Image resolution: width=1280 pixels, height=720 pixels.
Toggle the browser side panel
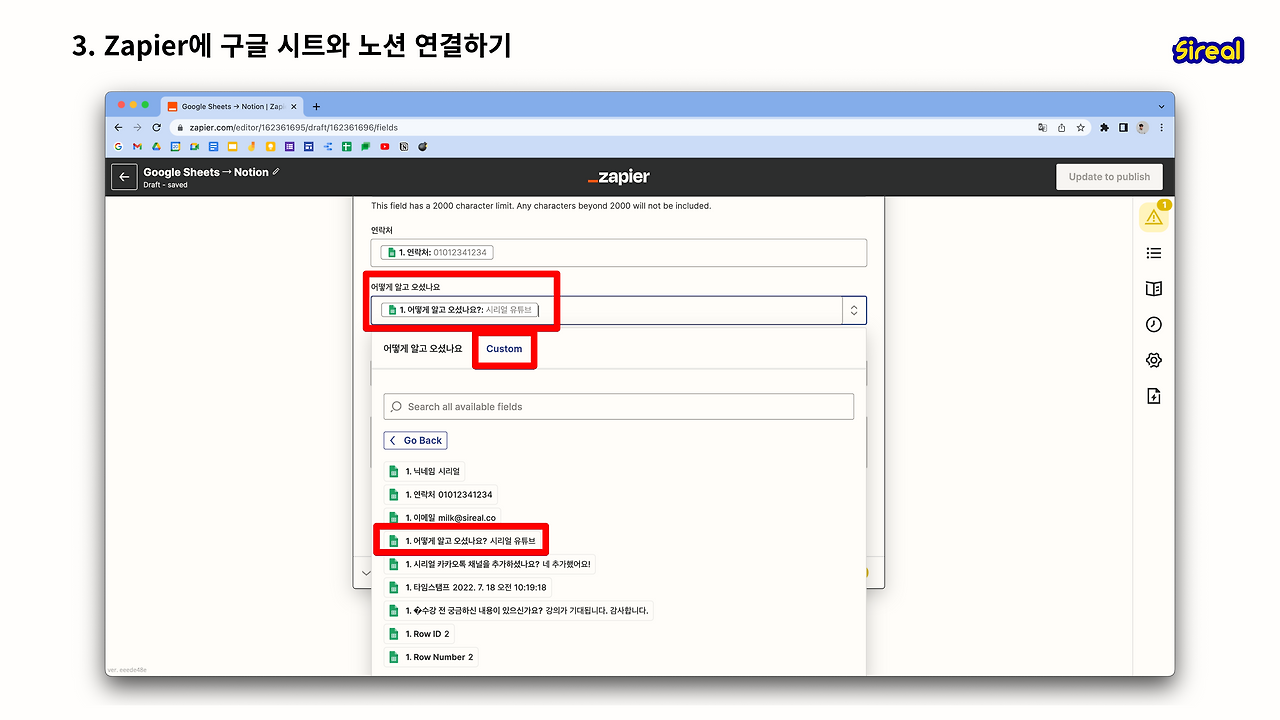coord(1123,128)
